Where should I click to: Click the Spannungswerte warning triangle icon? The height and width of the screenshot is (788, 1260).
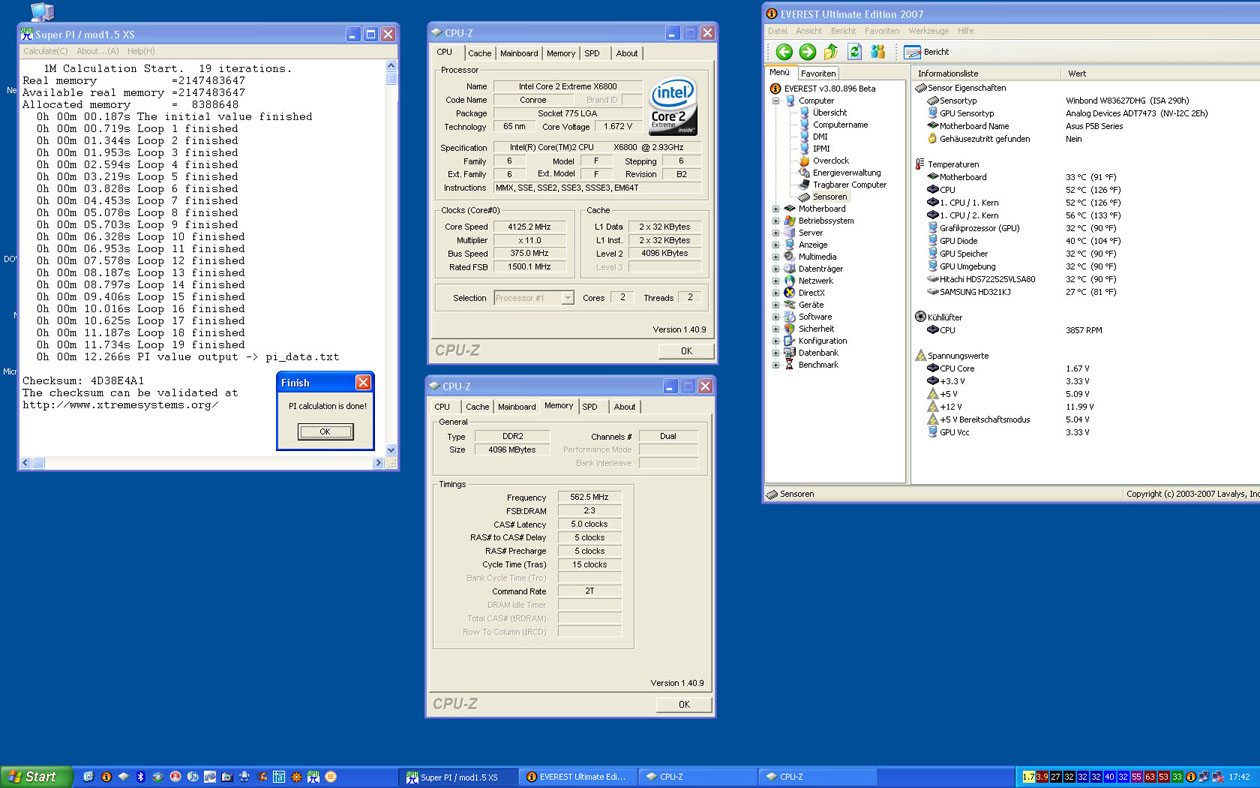(920, 355)
